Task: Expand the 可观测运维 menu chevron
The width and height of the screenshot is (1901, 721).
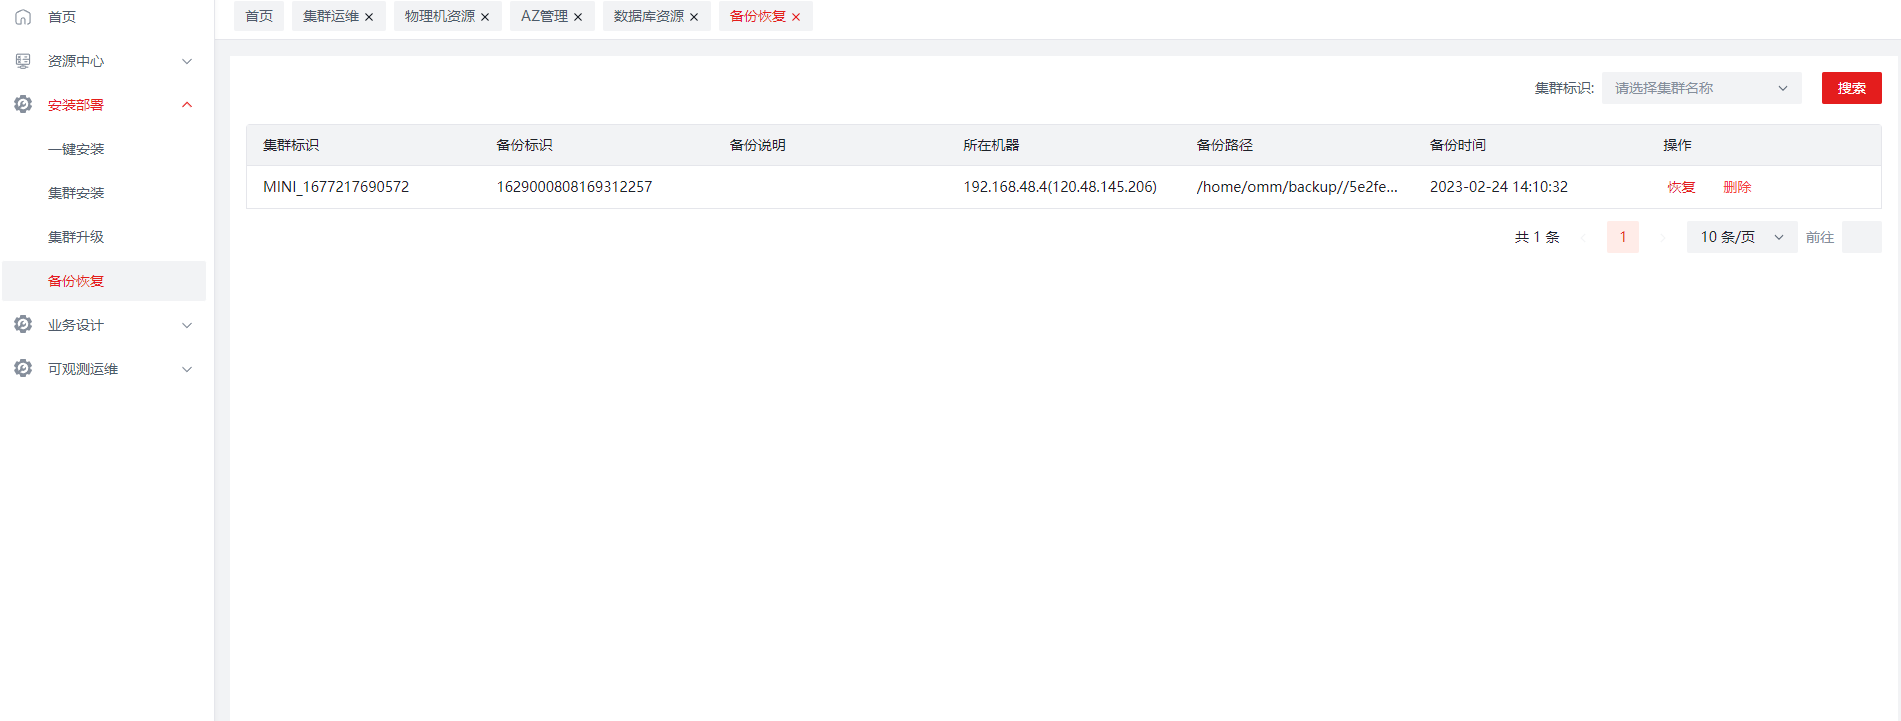Action: click(187, 369)
